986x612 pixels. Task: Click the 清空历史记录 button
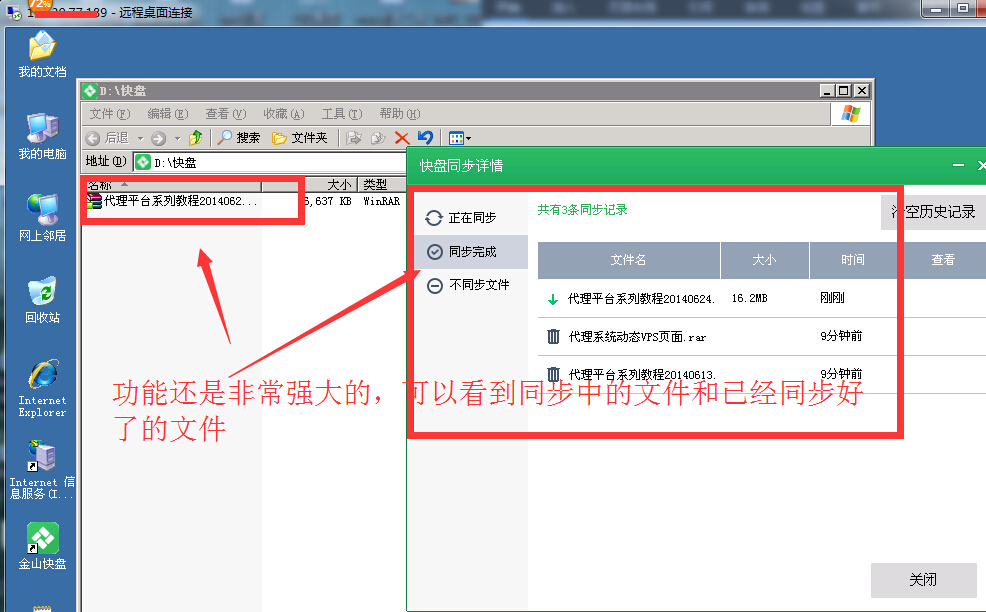pyautogui.click(x=933, y=212)
